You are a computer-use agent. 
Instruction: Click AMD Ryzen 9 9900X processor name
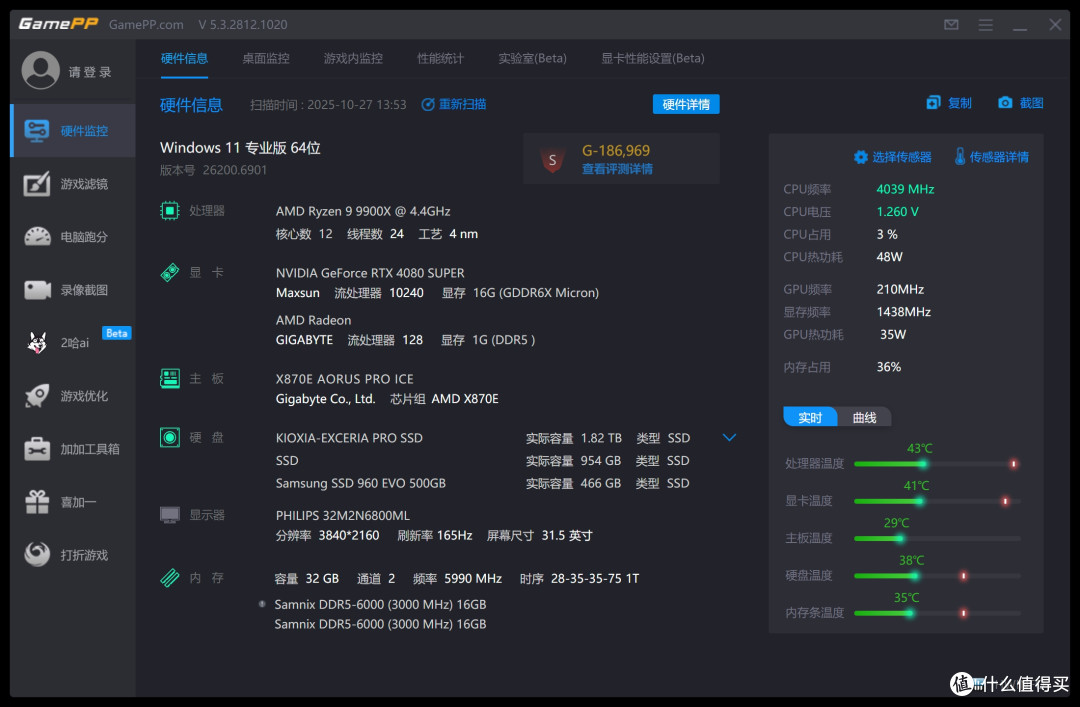coord(363,211)
